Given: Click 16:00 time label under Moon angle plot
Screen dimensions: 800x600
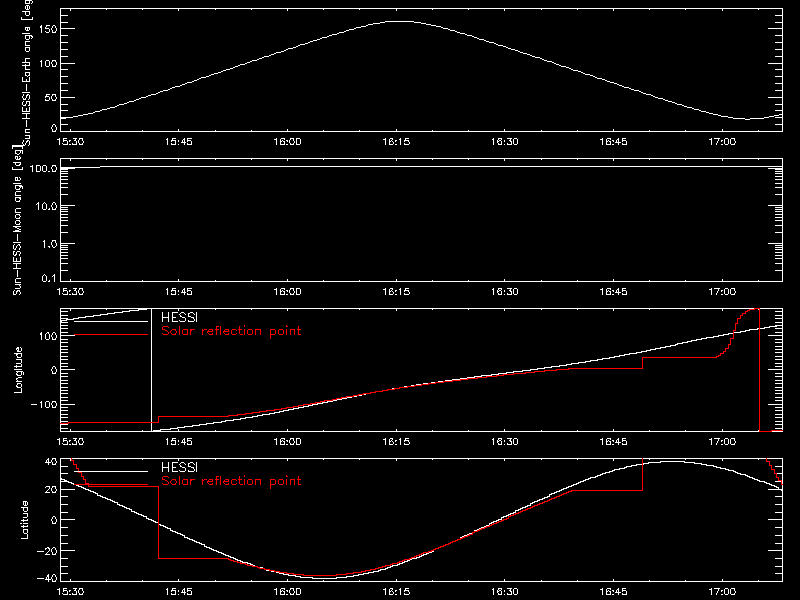Looking at the screenshot, I should coord(287,292).
